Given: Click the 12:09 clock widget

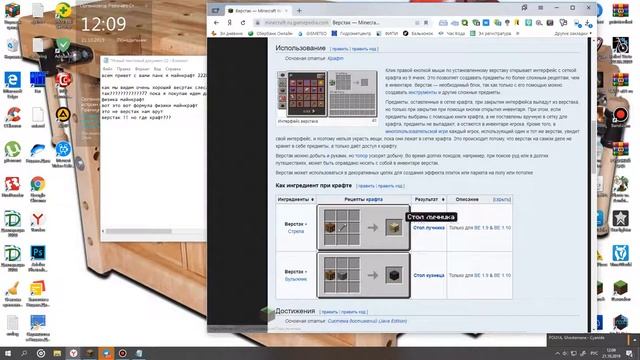Looking at the screenshot, I should point(104,24).
